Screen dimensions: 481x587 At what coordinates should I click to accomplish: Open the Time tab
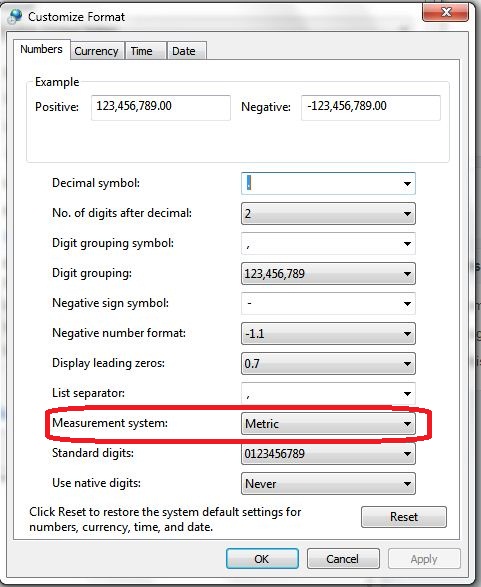pyautogui.click(x=141, y=51)
